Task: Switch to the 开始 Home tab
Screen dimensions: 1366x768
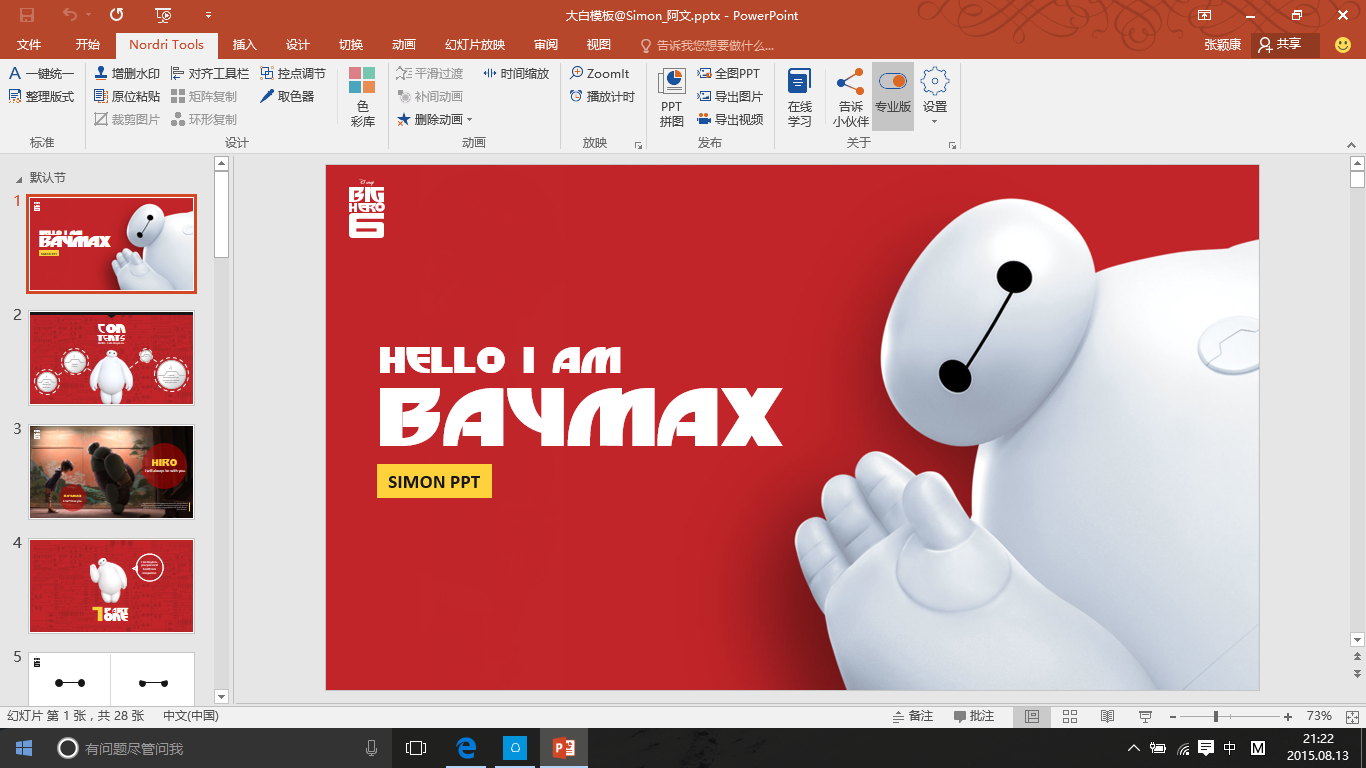Action: 88,45
